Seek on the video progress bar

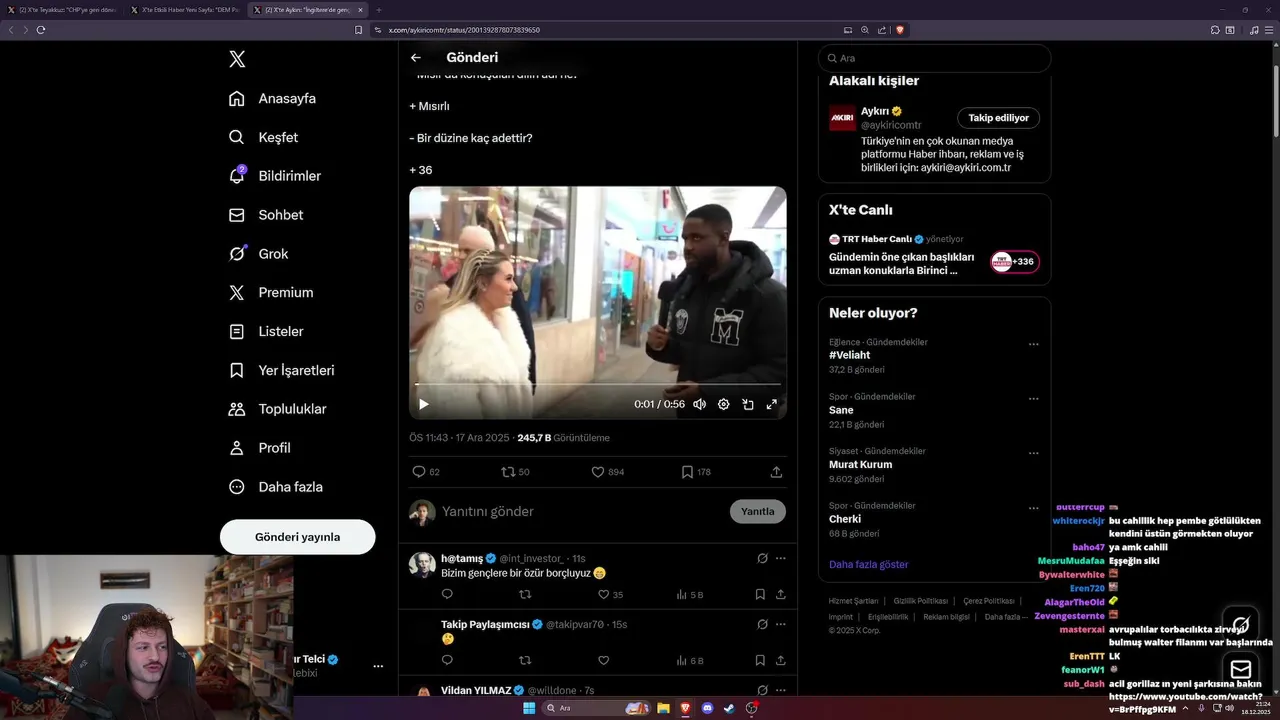pyautogui.click(x=597, y=384)
